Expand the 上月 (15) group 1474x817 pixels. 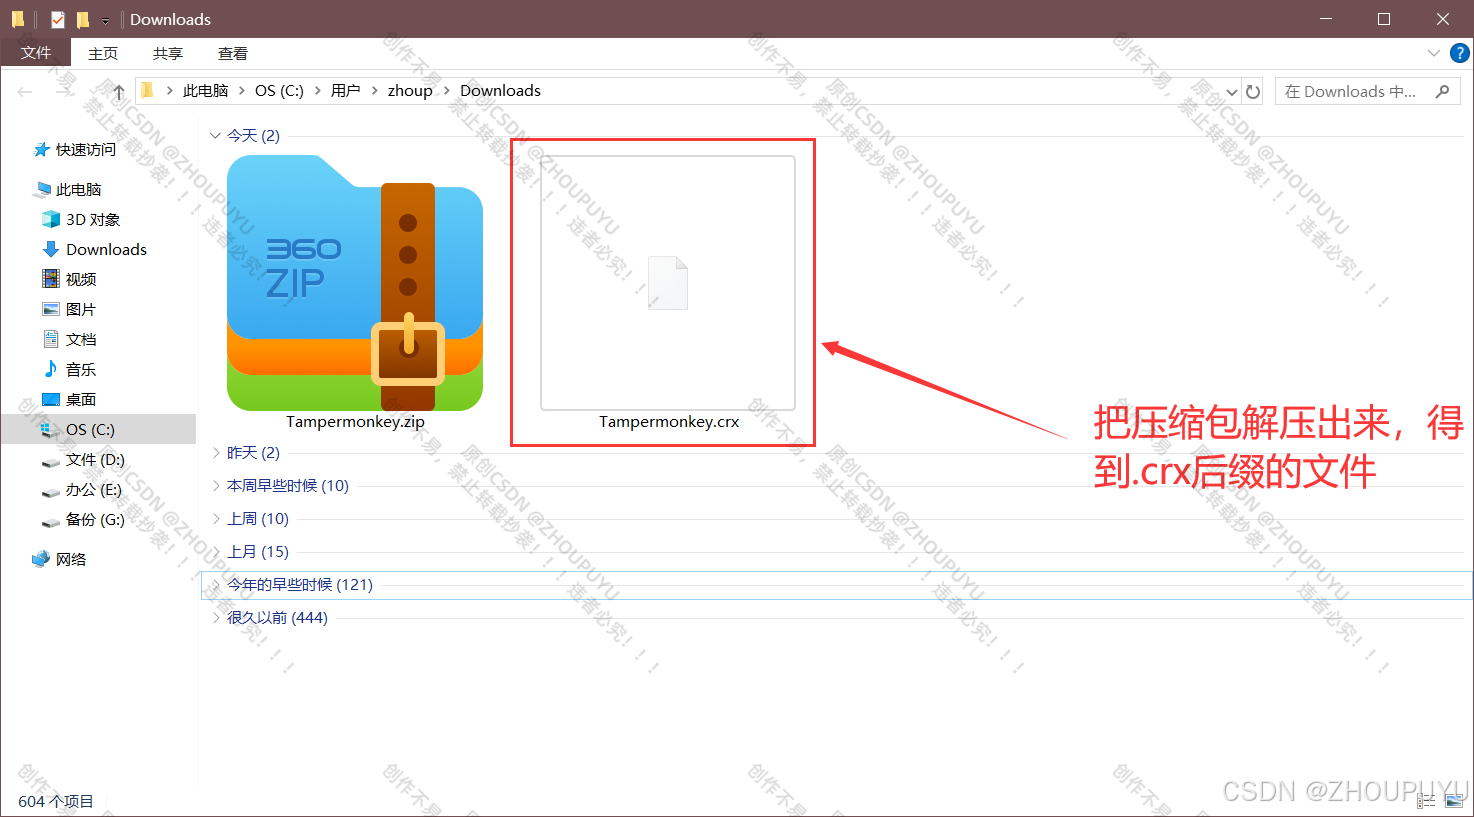[x=215, y=552]
